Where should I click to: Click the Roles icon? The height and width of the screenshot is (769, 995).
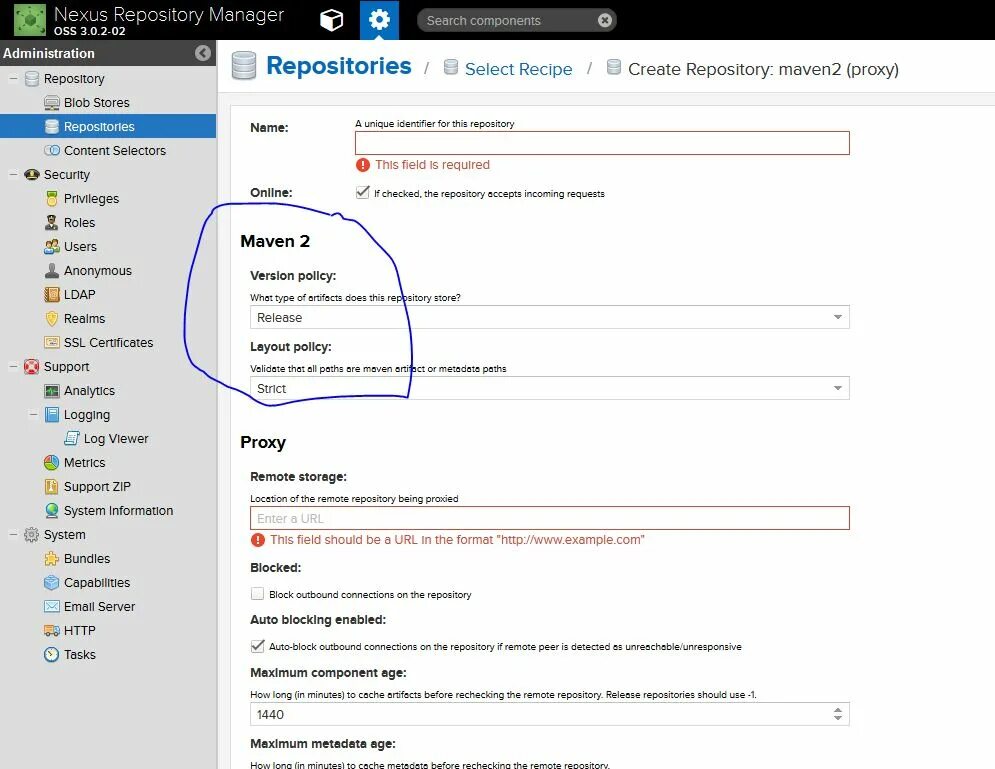[x=51, y=223]
